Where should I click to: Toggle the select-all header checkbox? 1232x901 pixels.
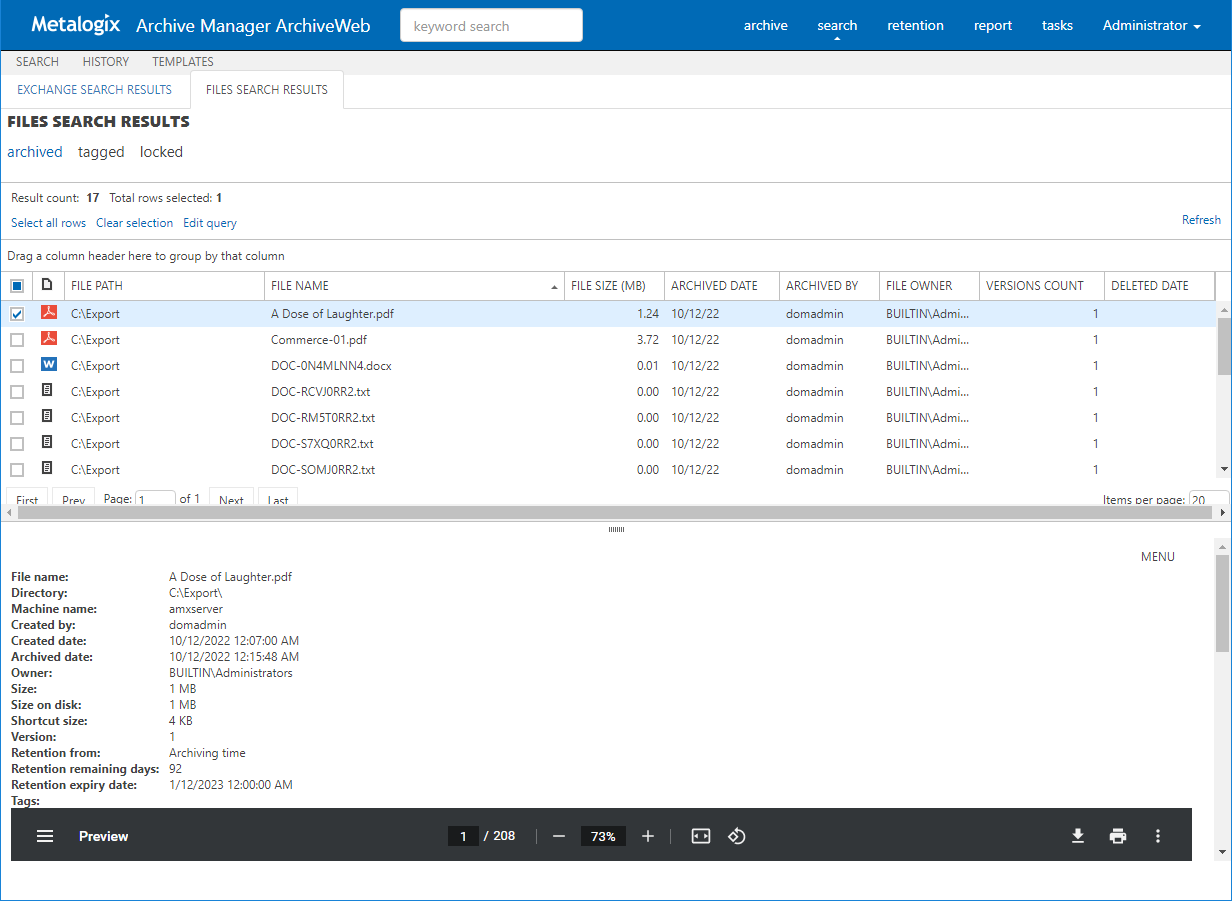[x=17, y=286]
